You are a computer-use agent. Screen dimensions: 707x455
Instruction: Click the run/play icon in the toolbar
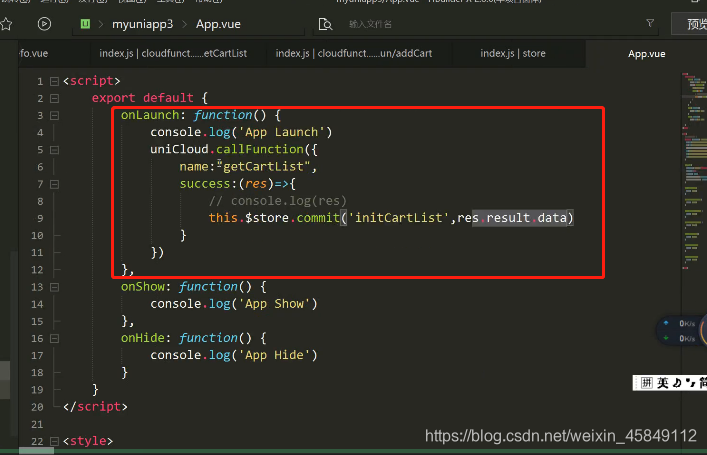pos(44,23)
